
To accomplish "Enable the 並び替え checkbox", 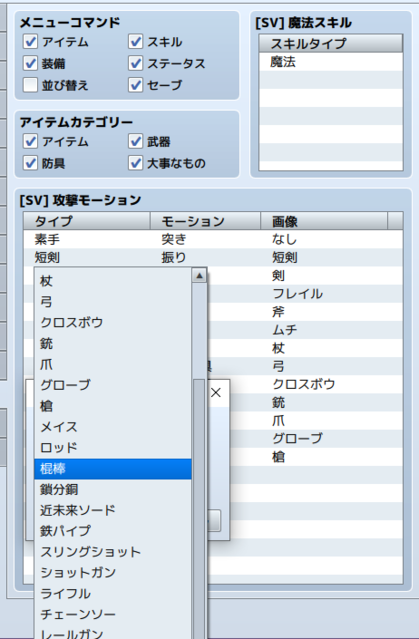I will 30,85.
